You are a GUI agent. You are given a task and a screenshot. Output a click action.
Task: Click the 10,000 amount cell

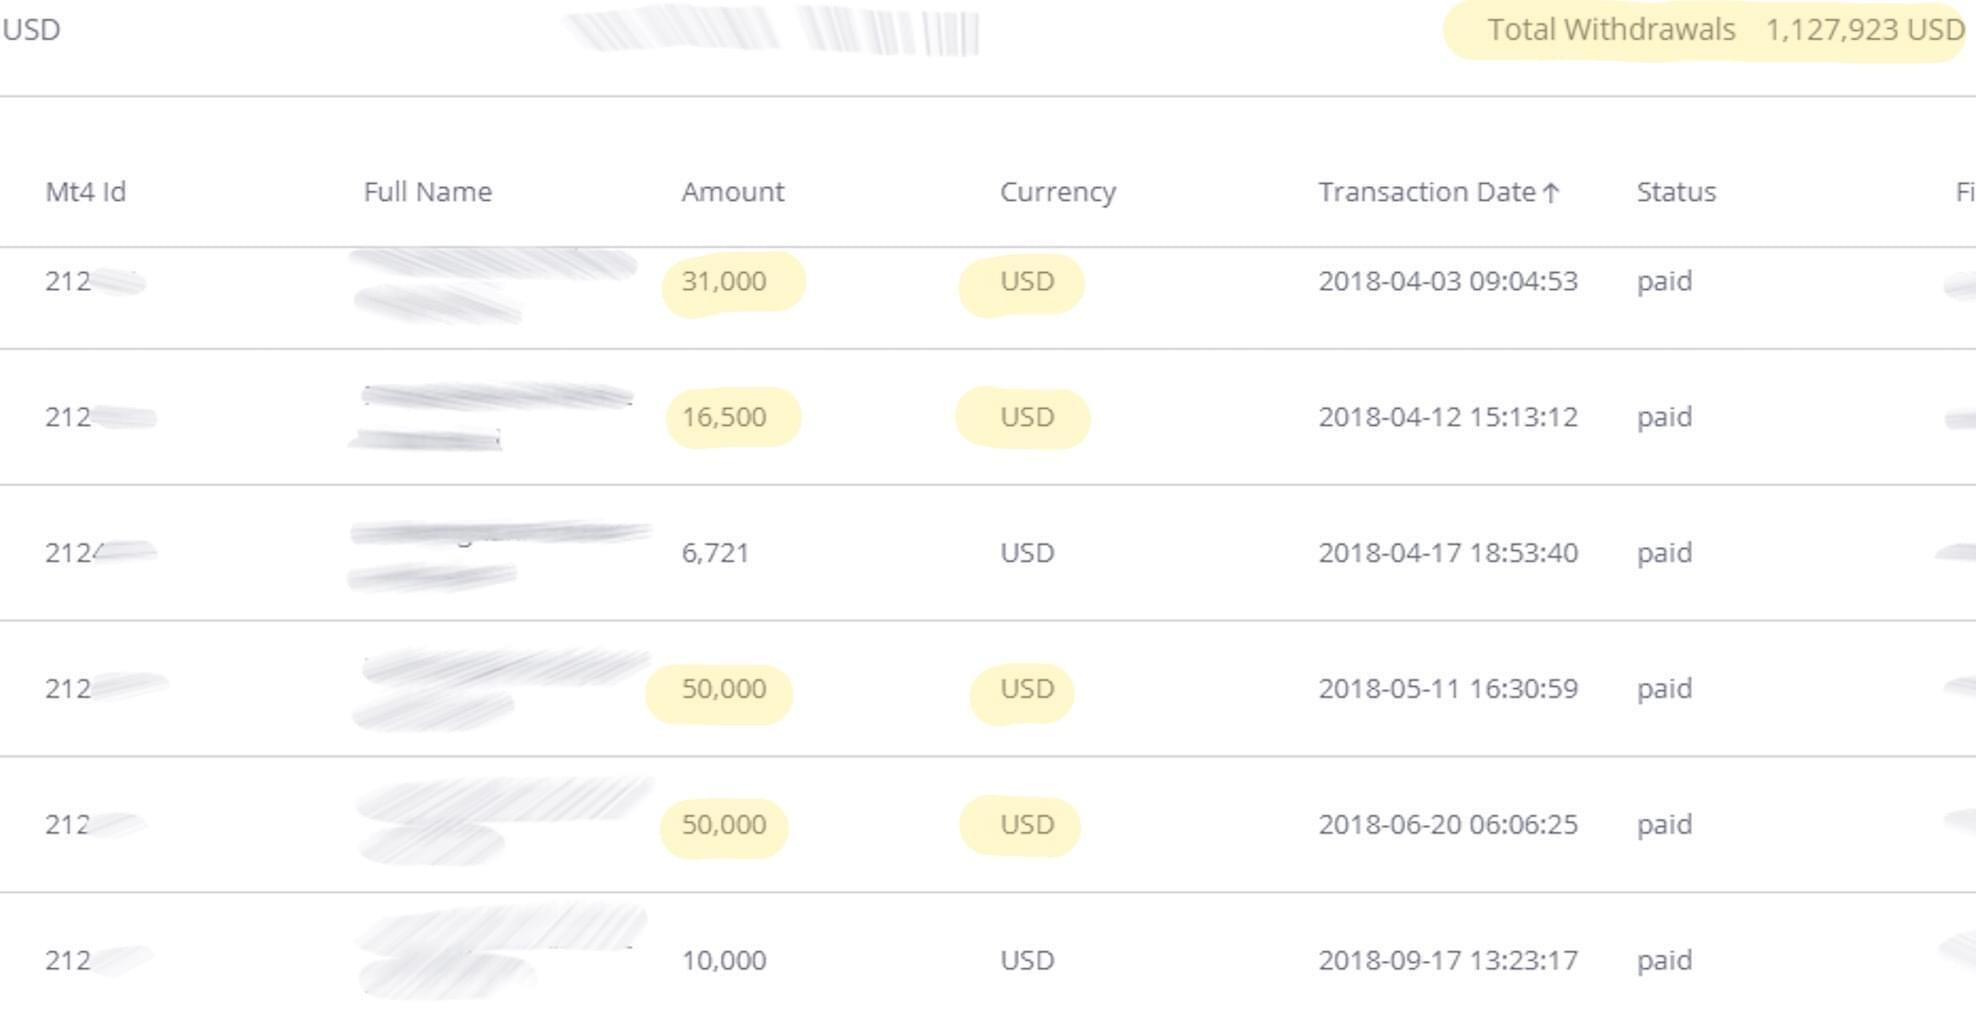tap(724, 961)
